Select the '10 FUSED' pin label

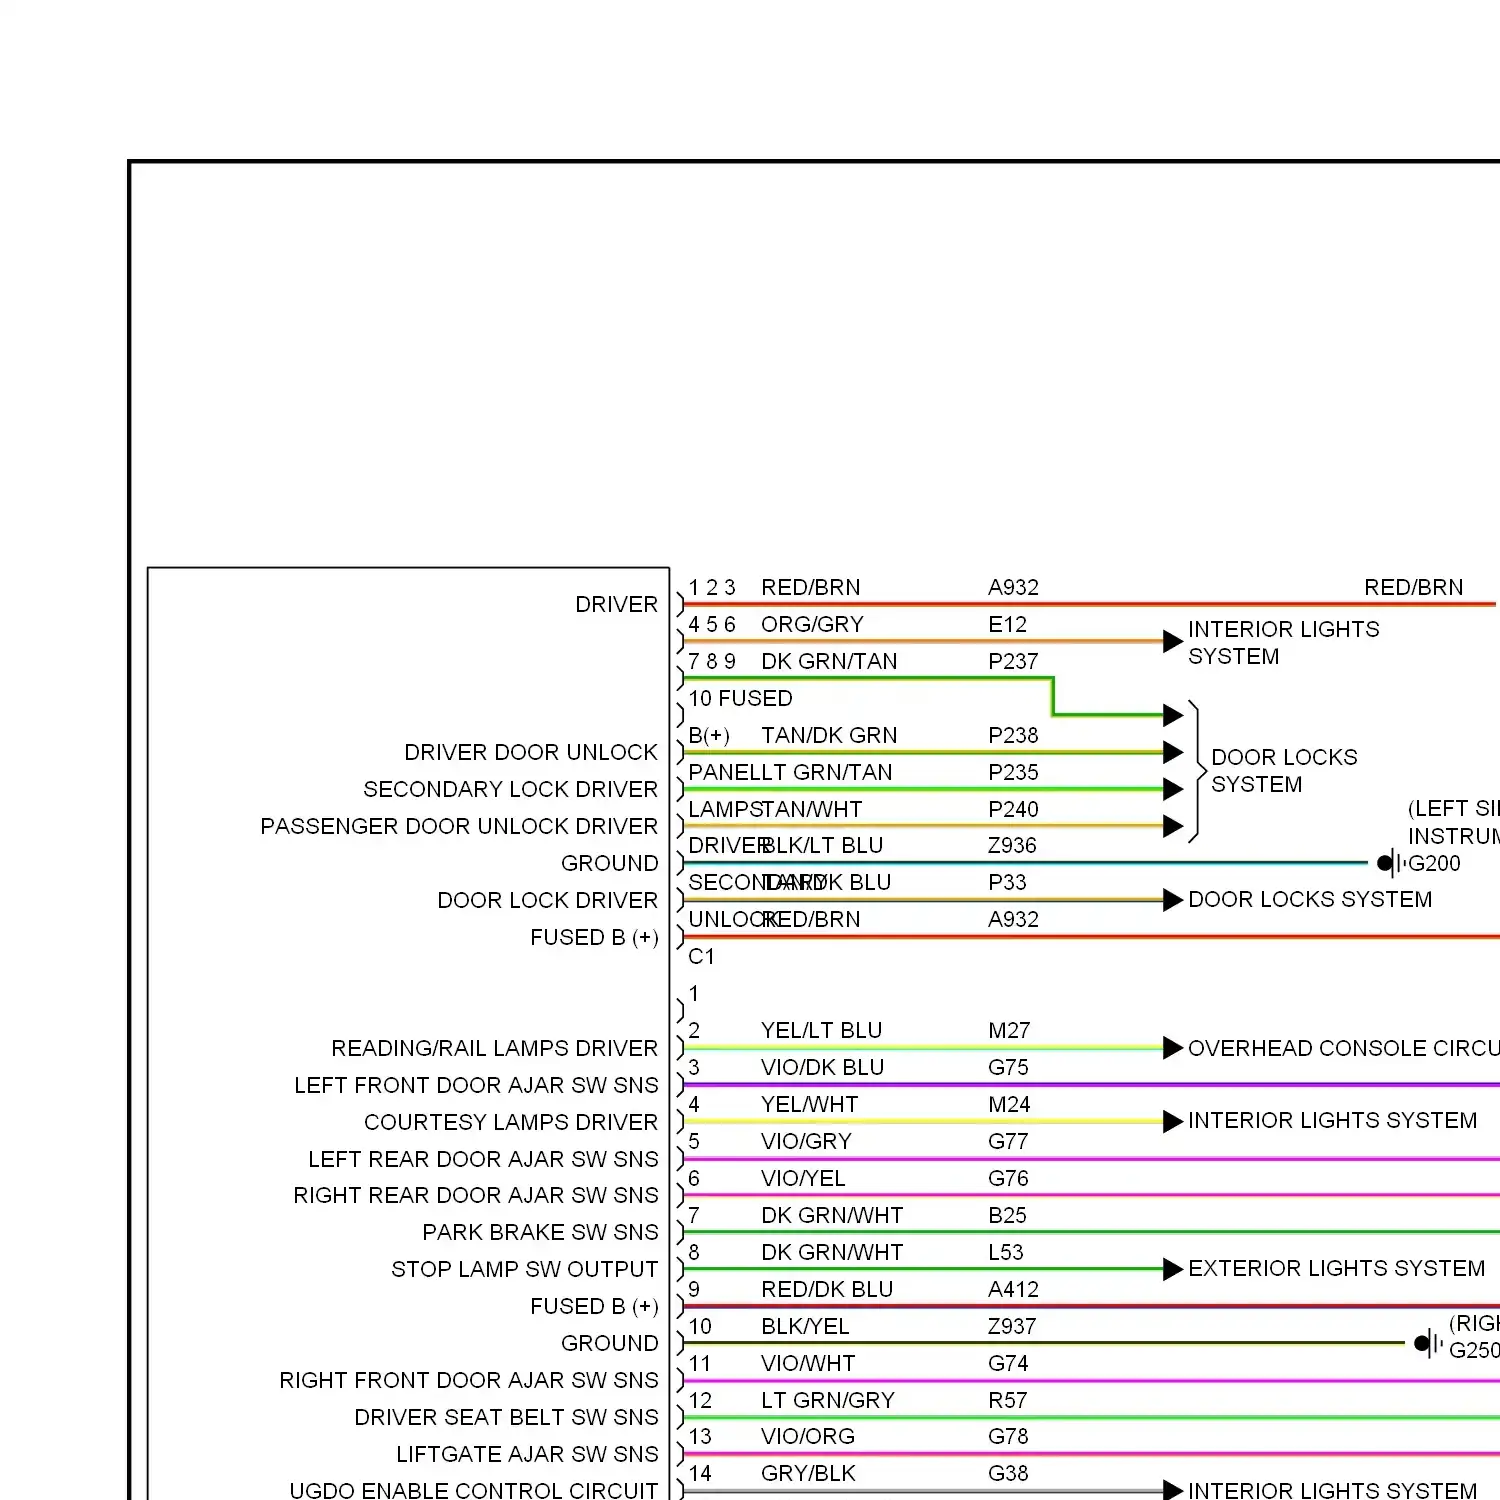(x=740, y=698)
